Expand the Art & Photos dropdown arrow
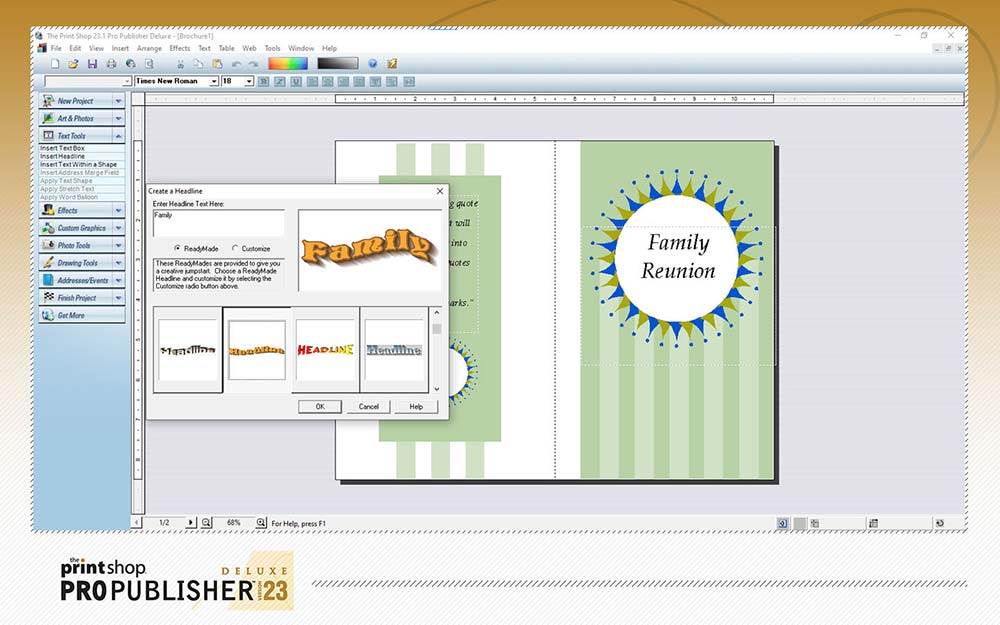1000x625 pixels. (119, 118)
